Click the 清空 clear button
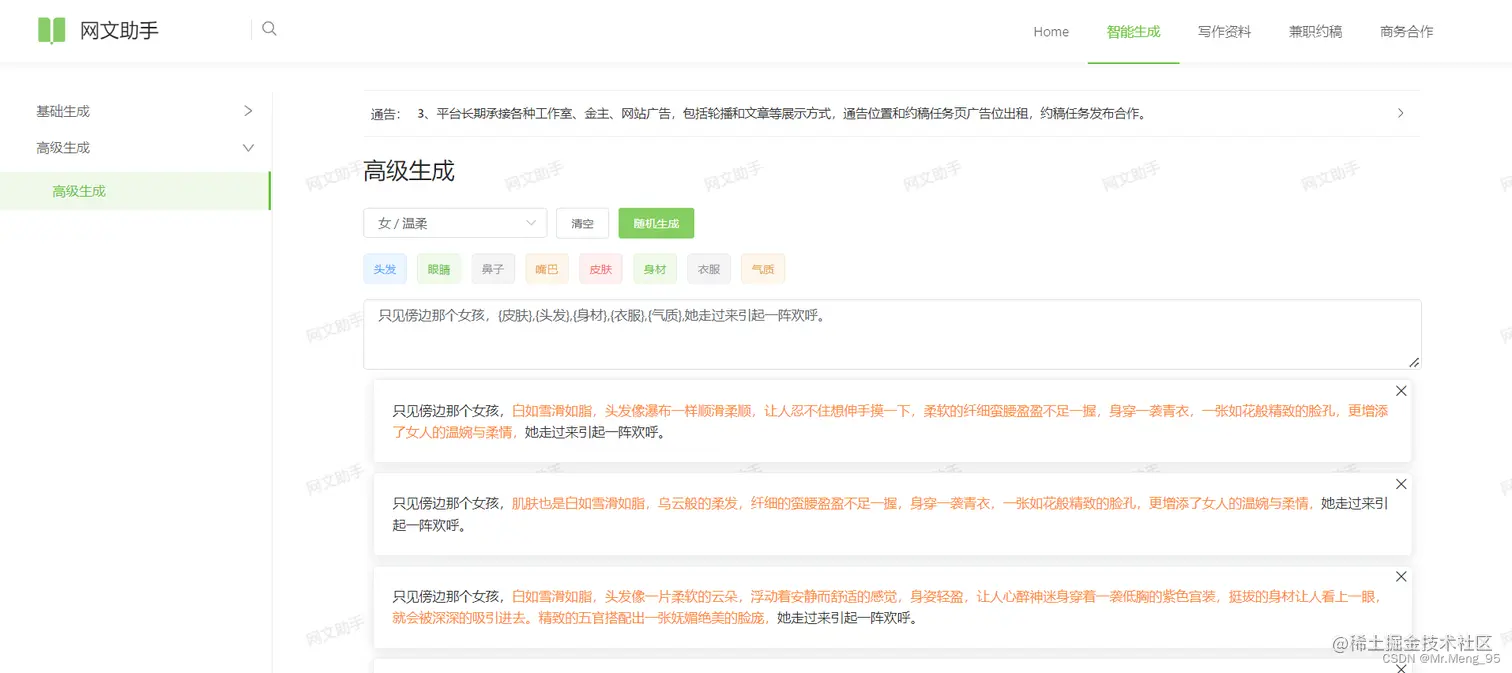 pyautogui.click(x=582, y=223)
